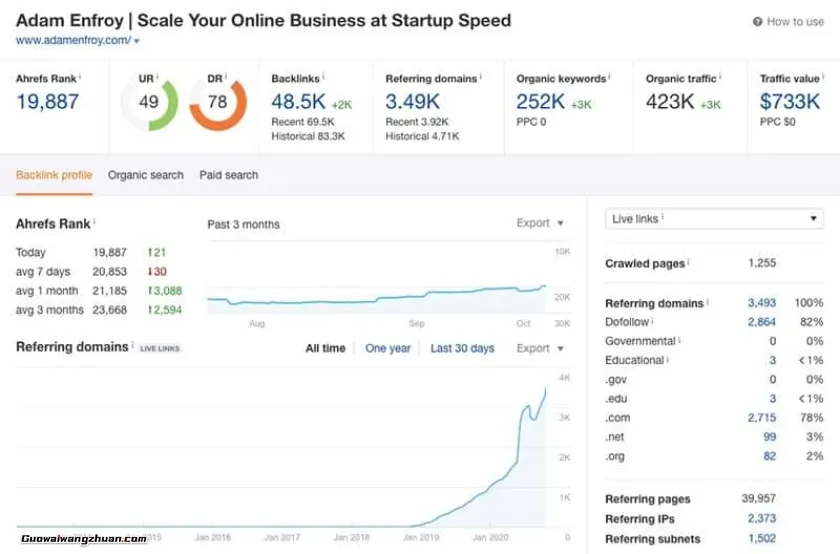Open the www.adamenfroy.com URL link
The height and width of the screenshot is (554, 840).
click(73, 41)
